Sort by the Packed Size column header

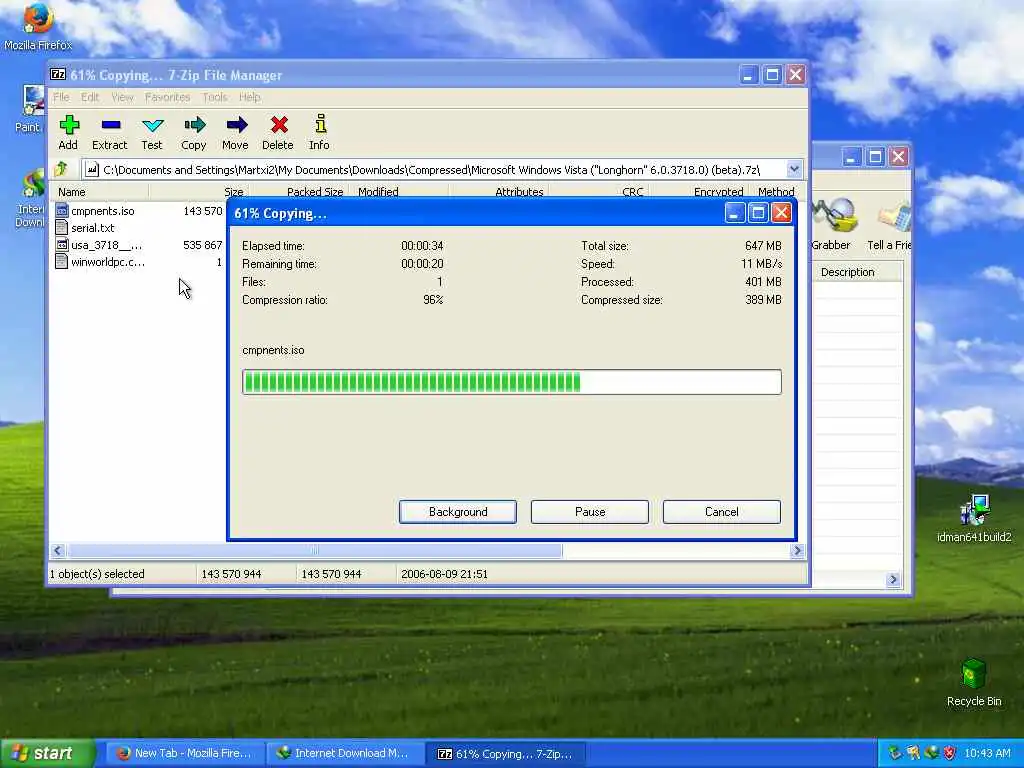pos(298,192)
